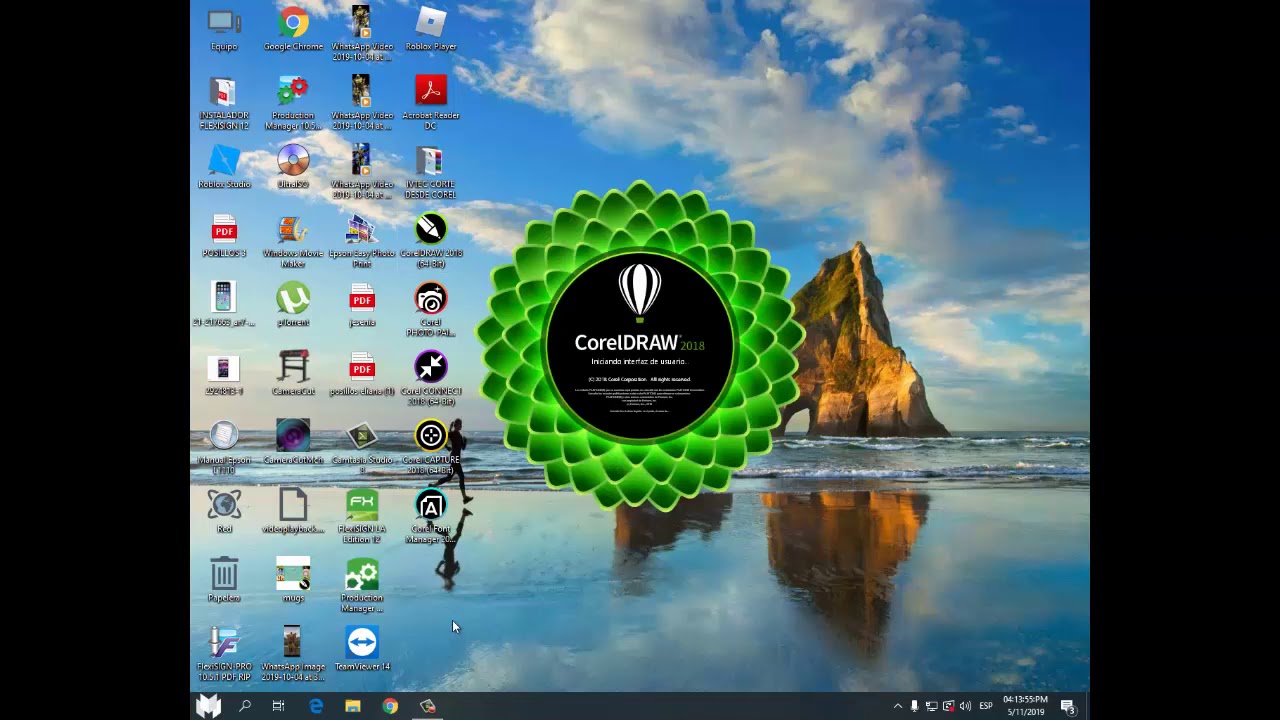The height and width of the screenshot is (720, 1280).
Task: Launch Microsoft Edge from the taskbar
Action: point(316,706)
